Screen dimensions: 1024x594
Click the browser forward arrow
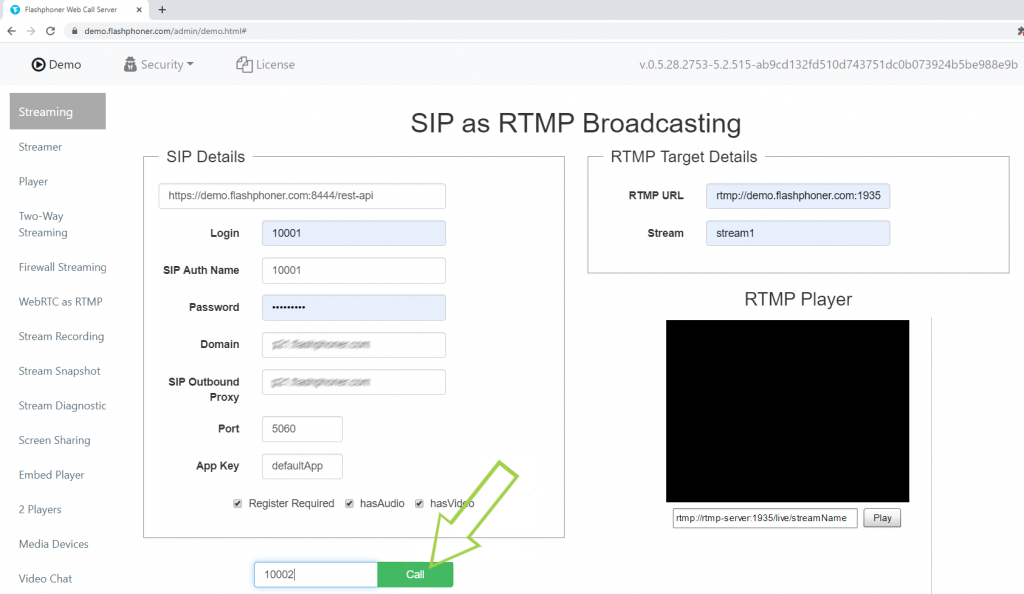pos(31,31)
